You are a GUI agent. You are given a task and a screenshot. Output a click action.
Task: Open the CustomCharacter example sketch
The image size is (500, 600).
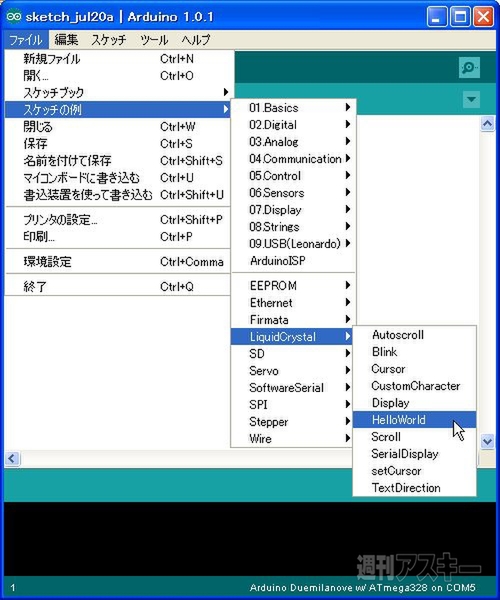coord(414,386)
